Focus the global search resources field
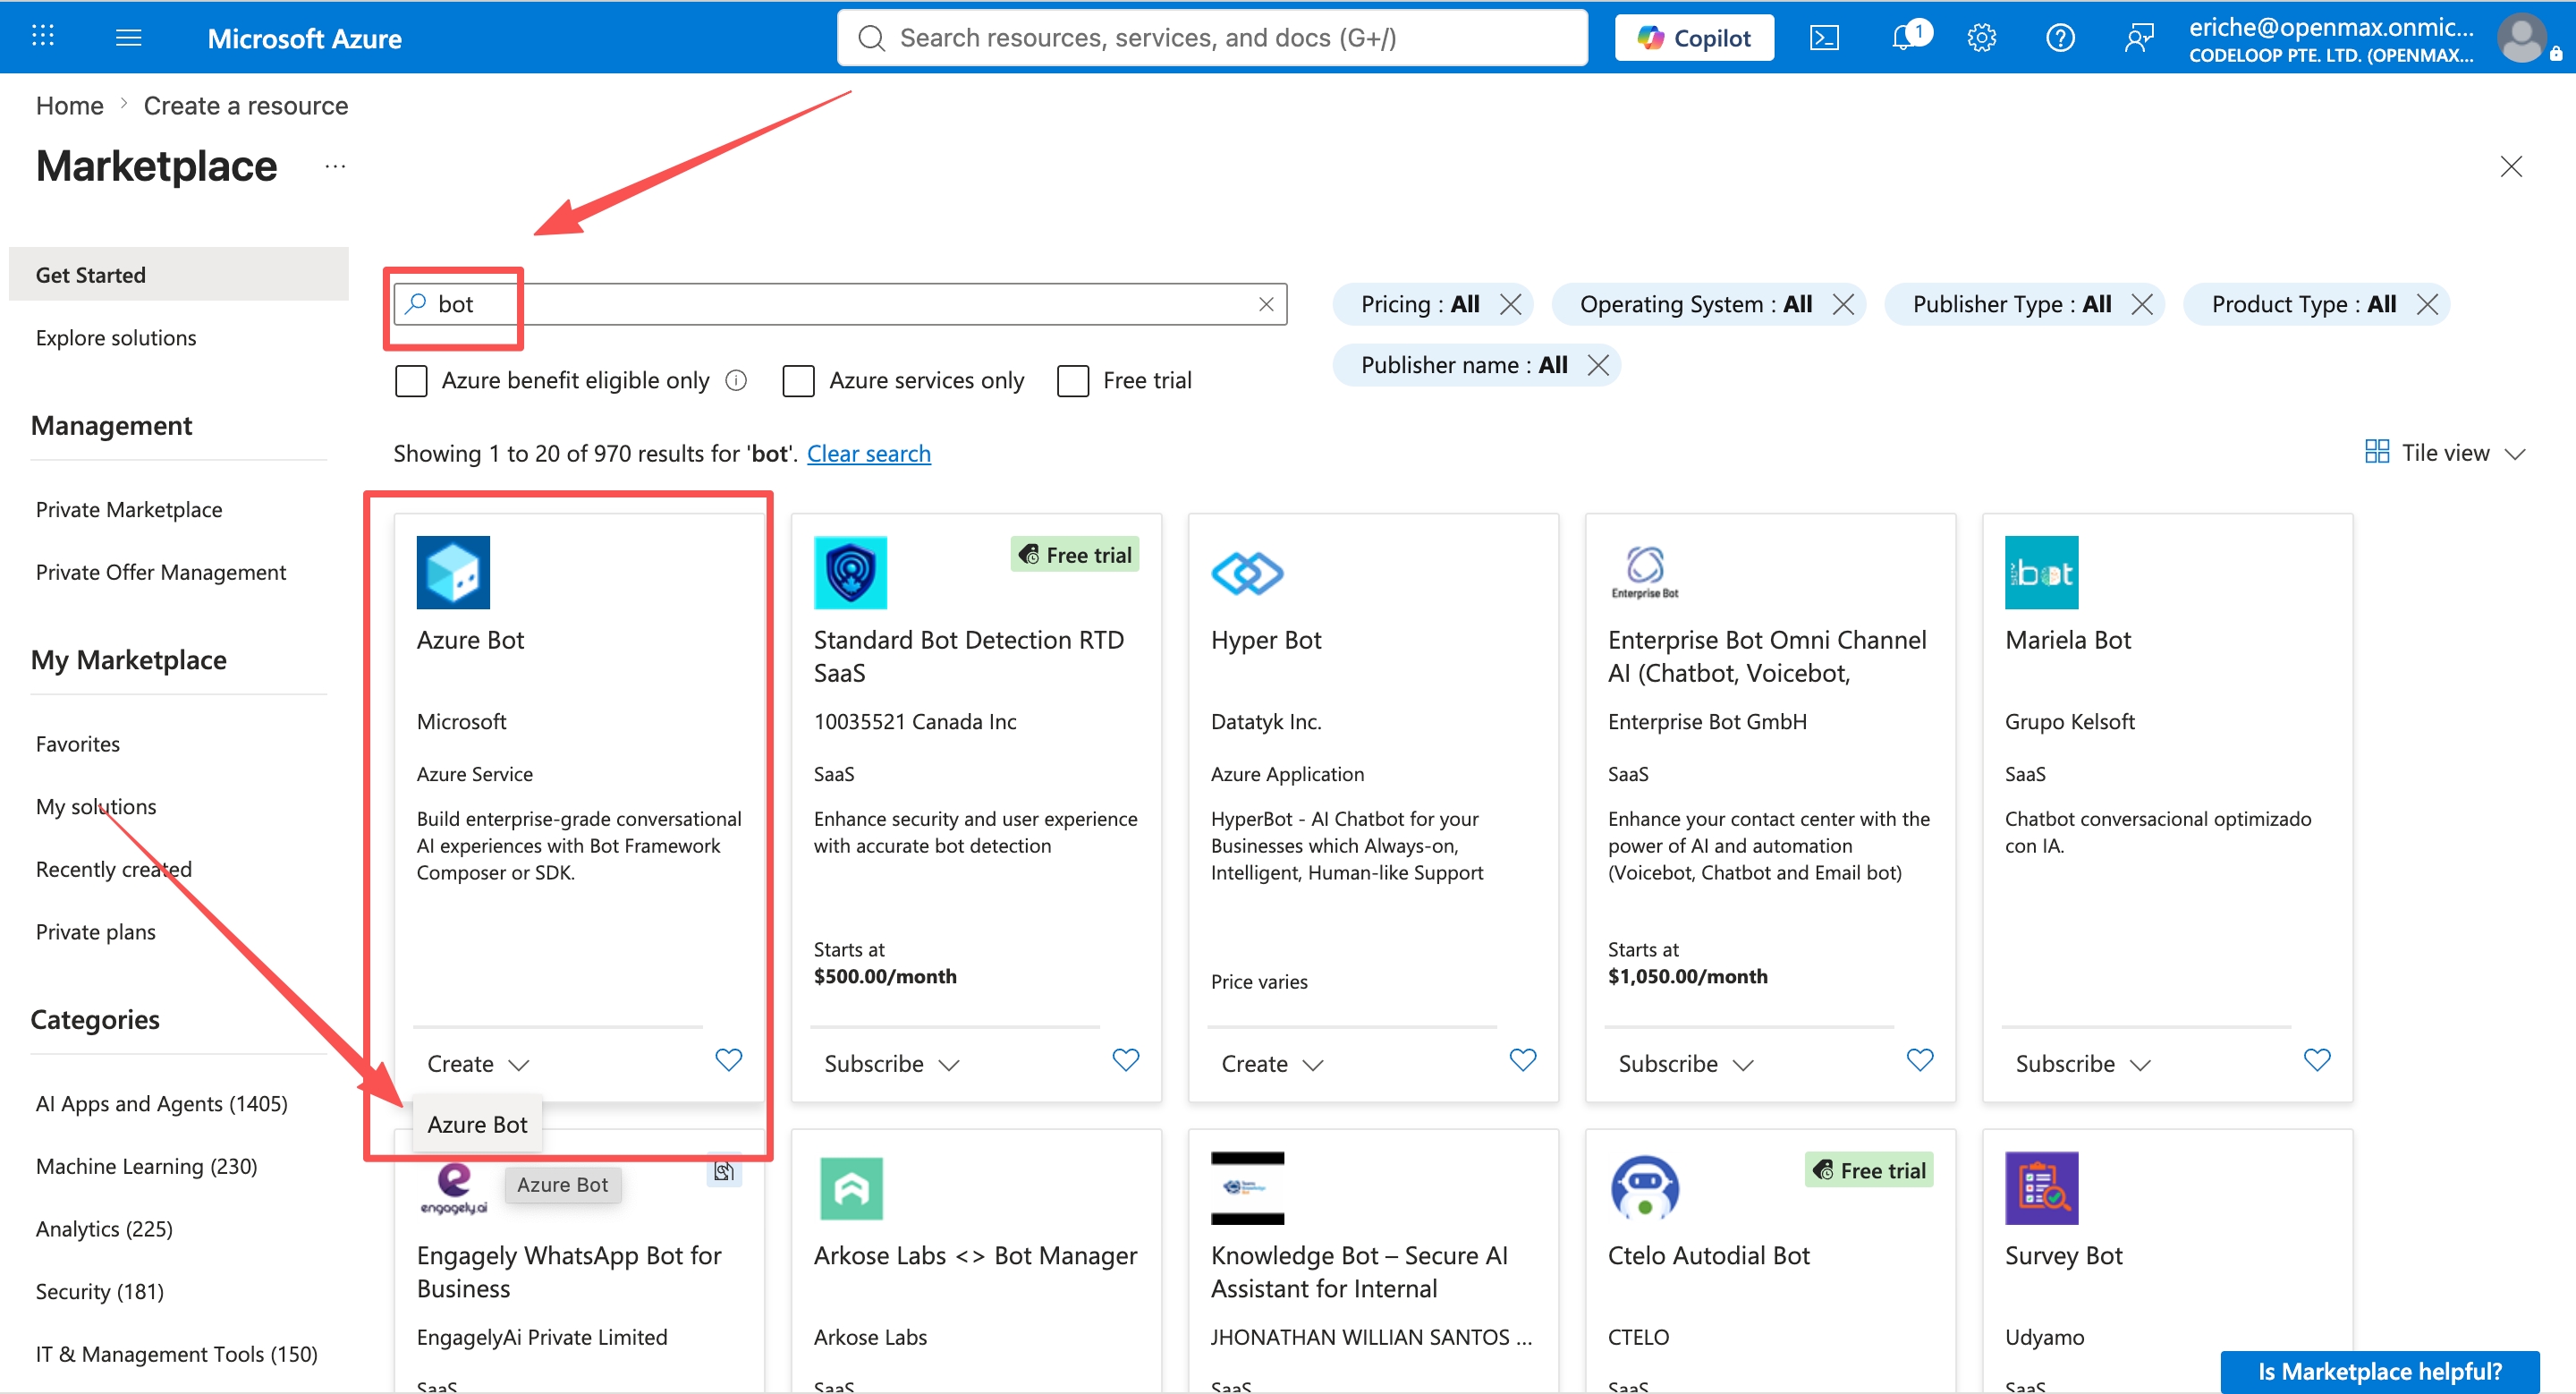 coord(1211,38)
